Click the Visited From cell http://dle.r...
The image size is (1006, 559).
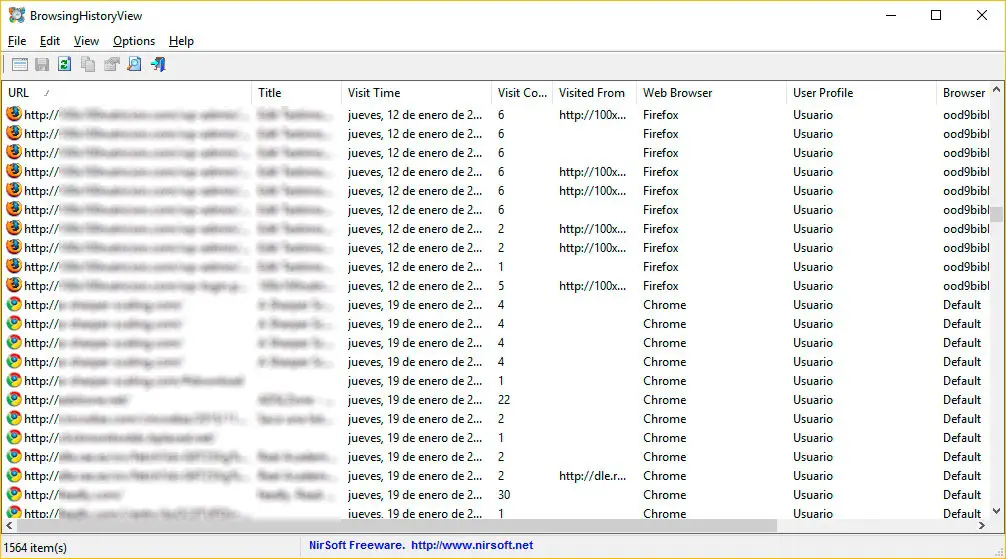tap(592, 476)
